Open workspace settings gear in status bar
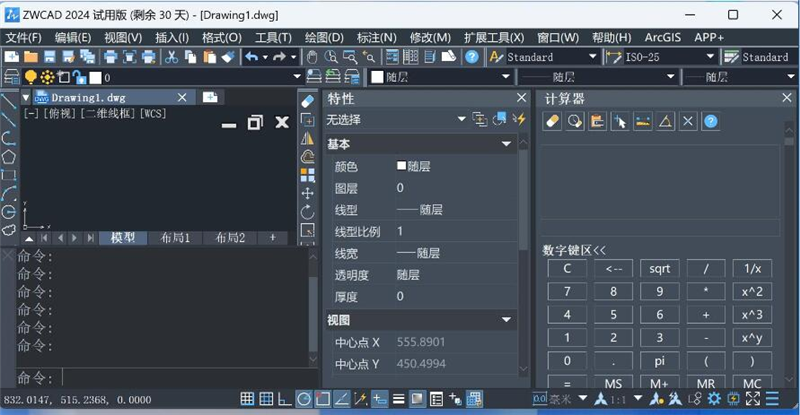Viewport: 800px width, 415px height. click(x=714, y=399)
